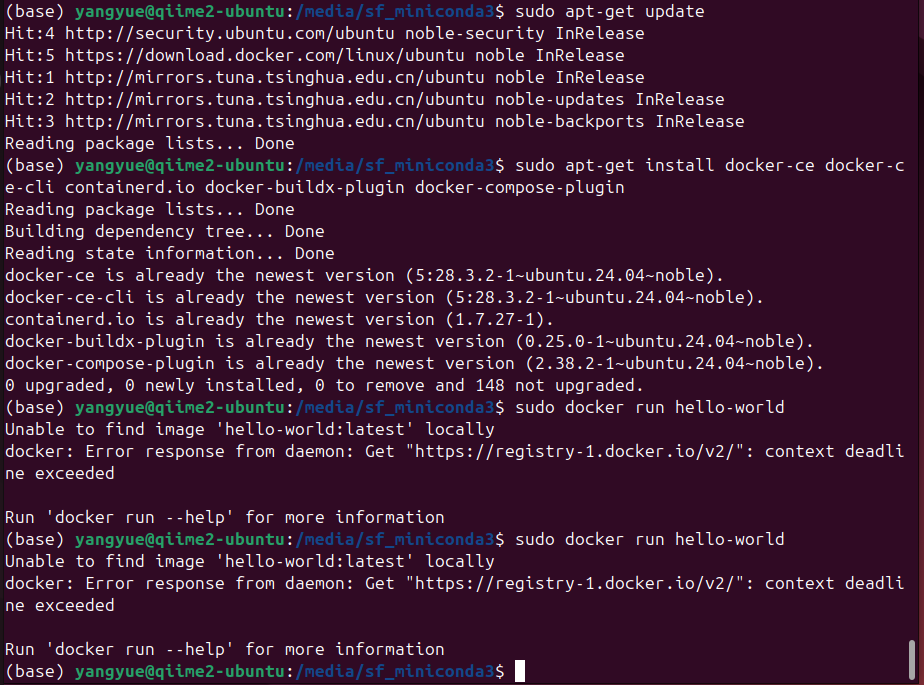Click the 'Reading state information... Done' line
Image resolution: width=924 pixels, height=685 pixels.
pyautogui.click(x=170, y=253)
